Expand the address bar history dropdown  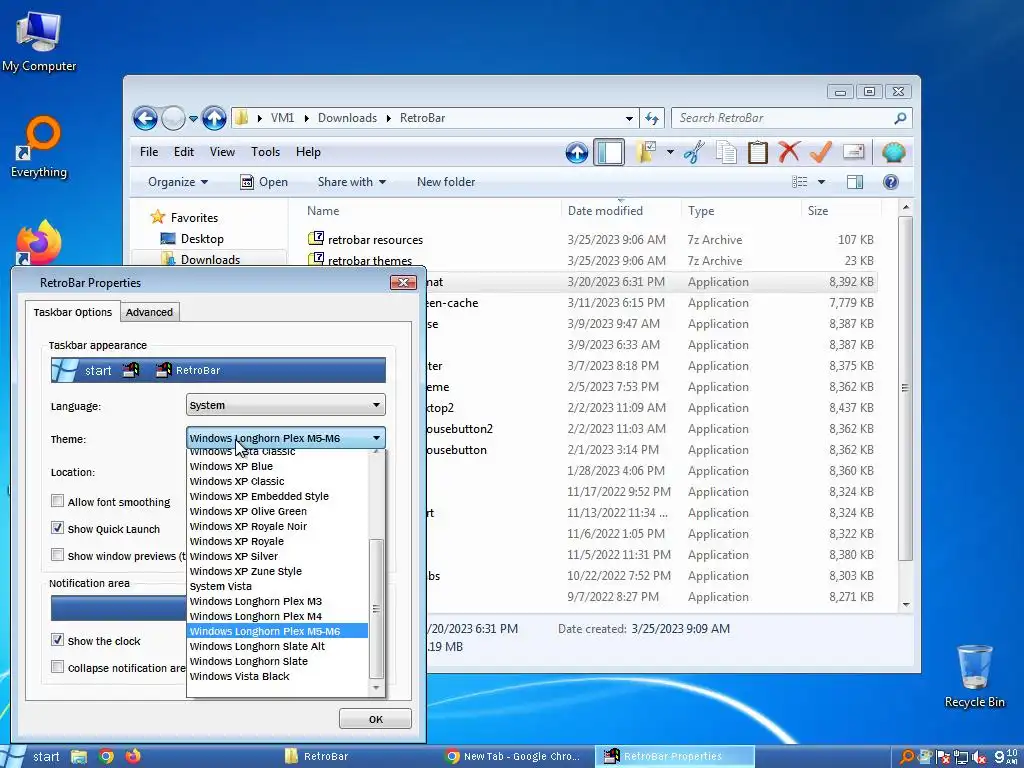click(x=629, y=118)
